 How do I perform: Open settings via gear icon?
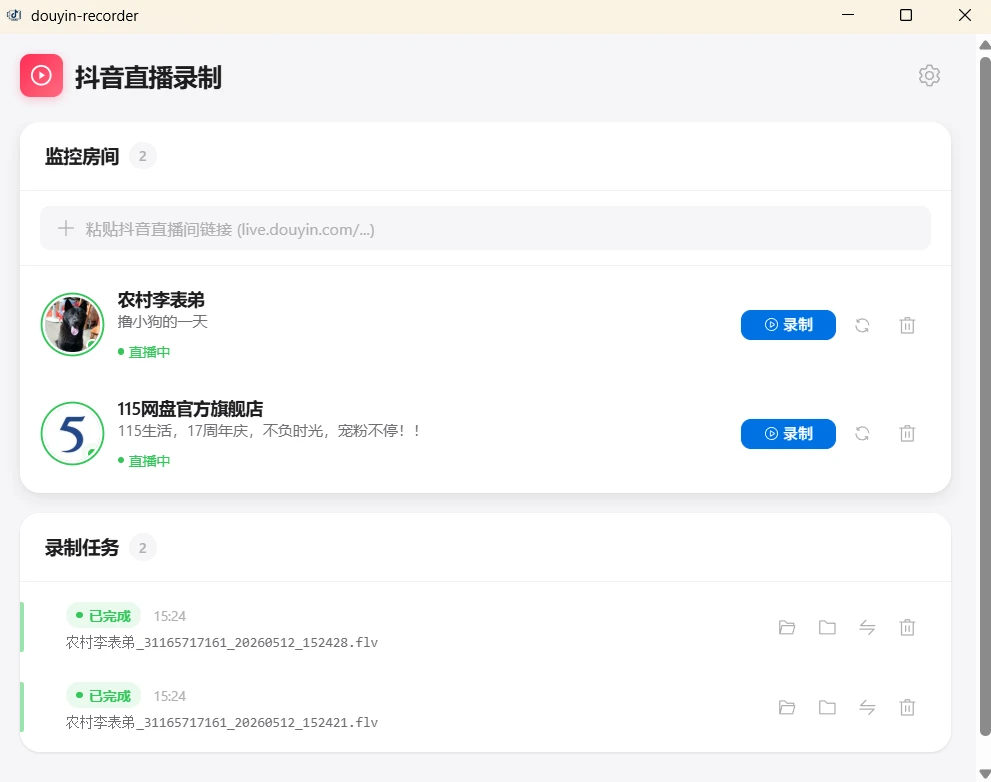click(x=929, y=75)
